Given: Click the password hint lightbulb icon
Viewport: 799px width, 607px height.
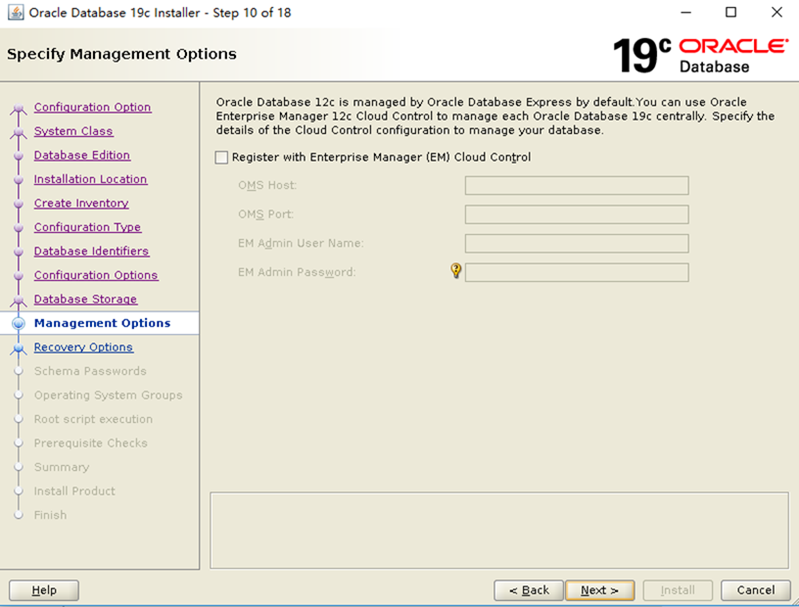Looking at the screenshot, I should point(456,270).
